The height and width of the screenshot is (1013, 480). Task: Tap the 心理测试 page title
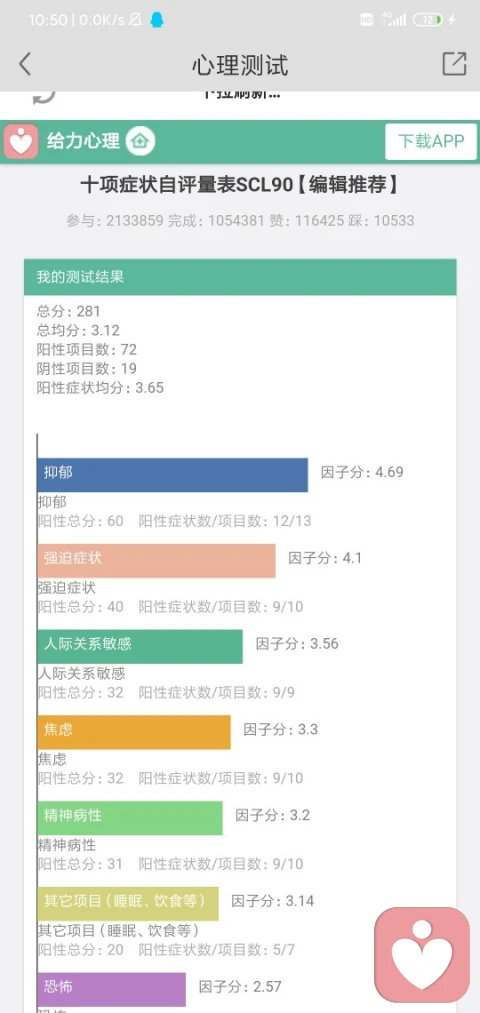pos(240,65)
